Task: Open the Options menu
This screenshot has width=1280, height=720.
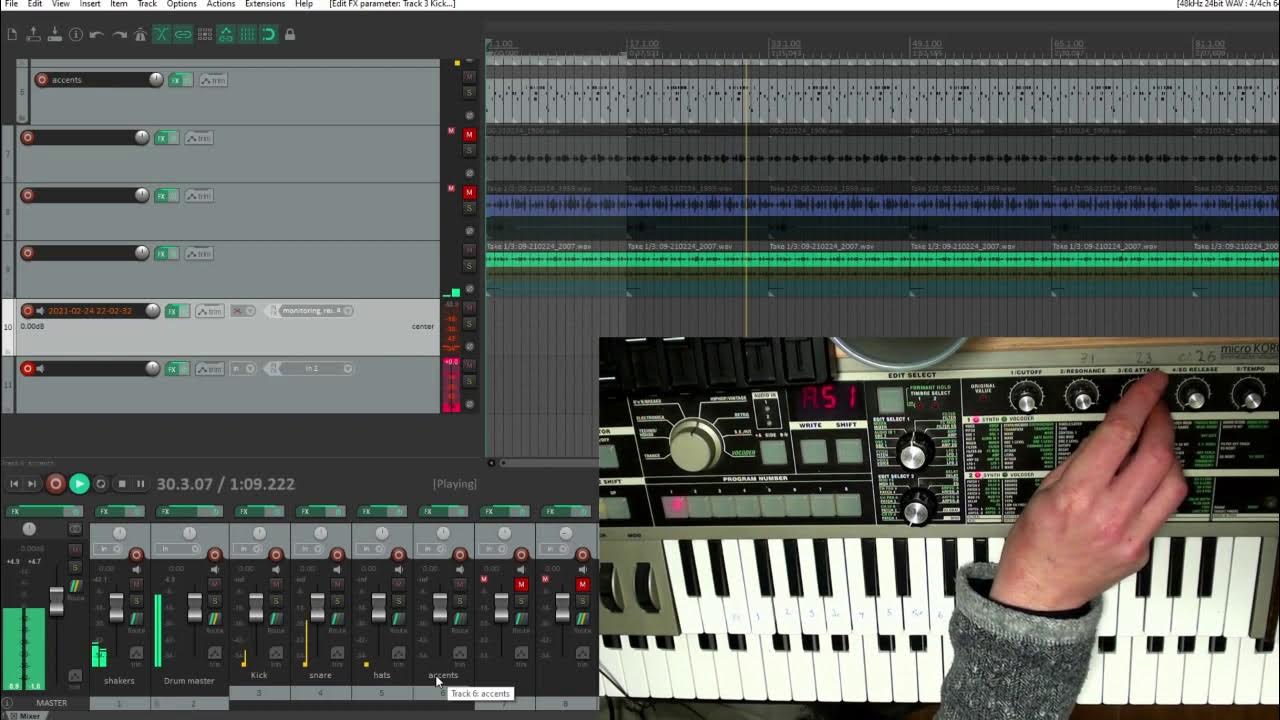Action: tap(181, 4)
